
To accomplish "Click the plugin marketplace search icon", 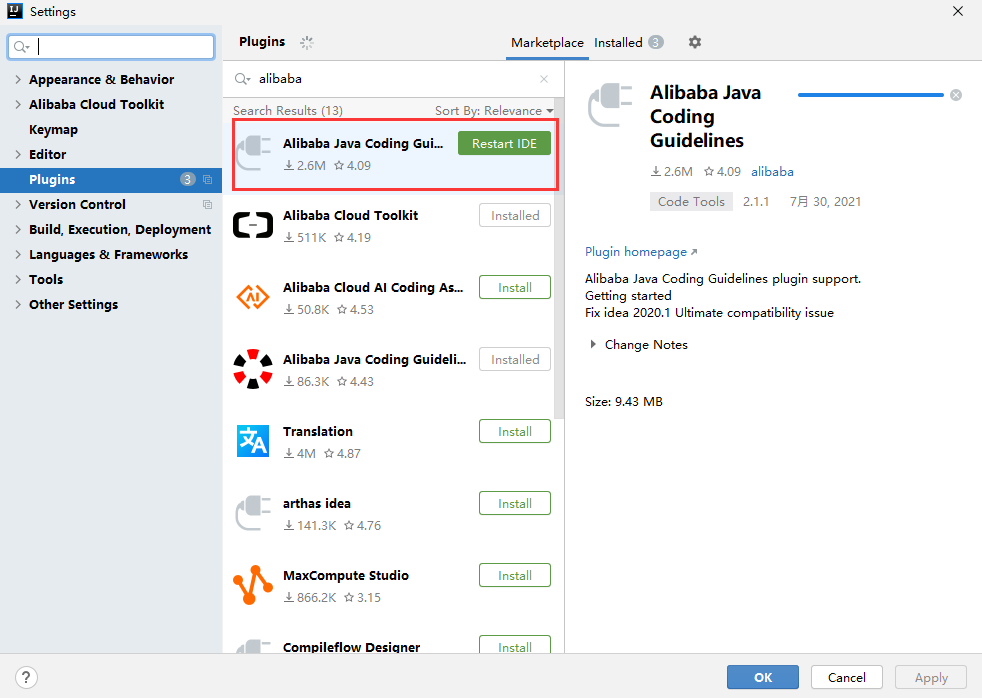I will pos(242,79).
